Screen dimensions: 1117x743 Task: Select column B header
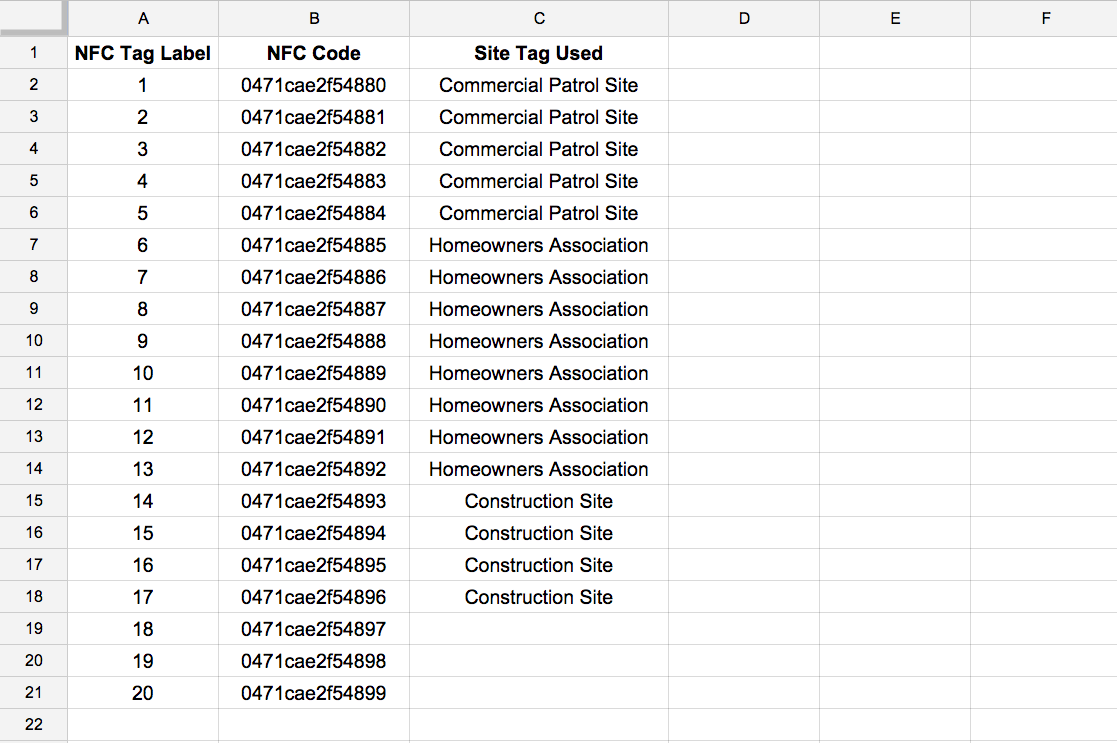(x=314, y=18)
